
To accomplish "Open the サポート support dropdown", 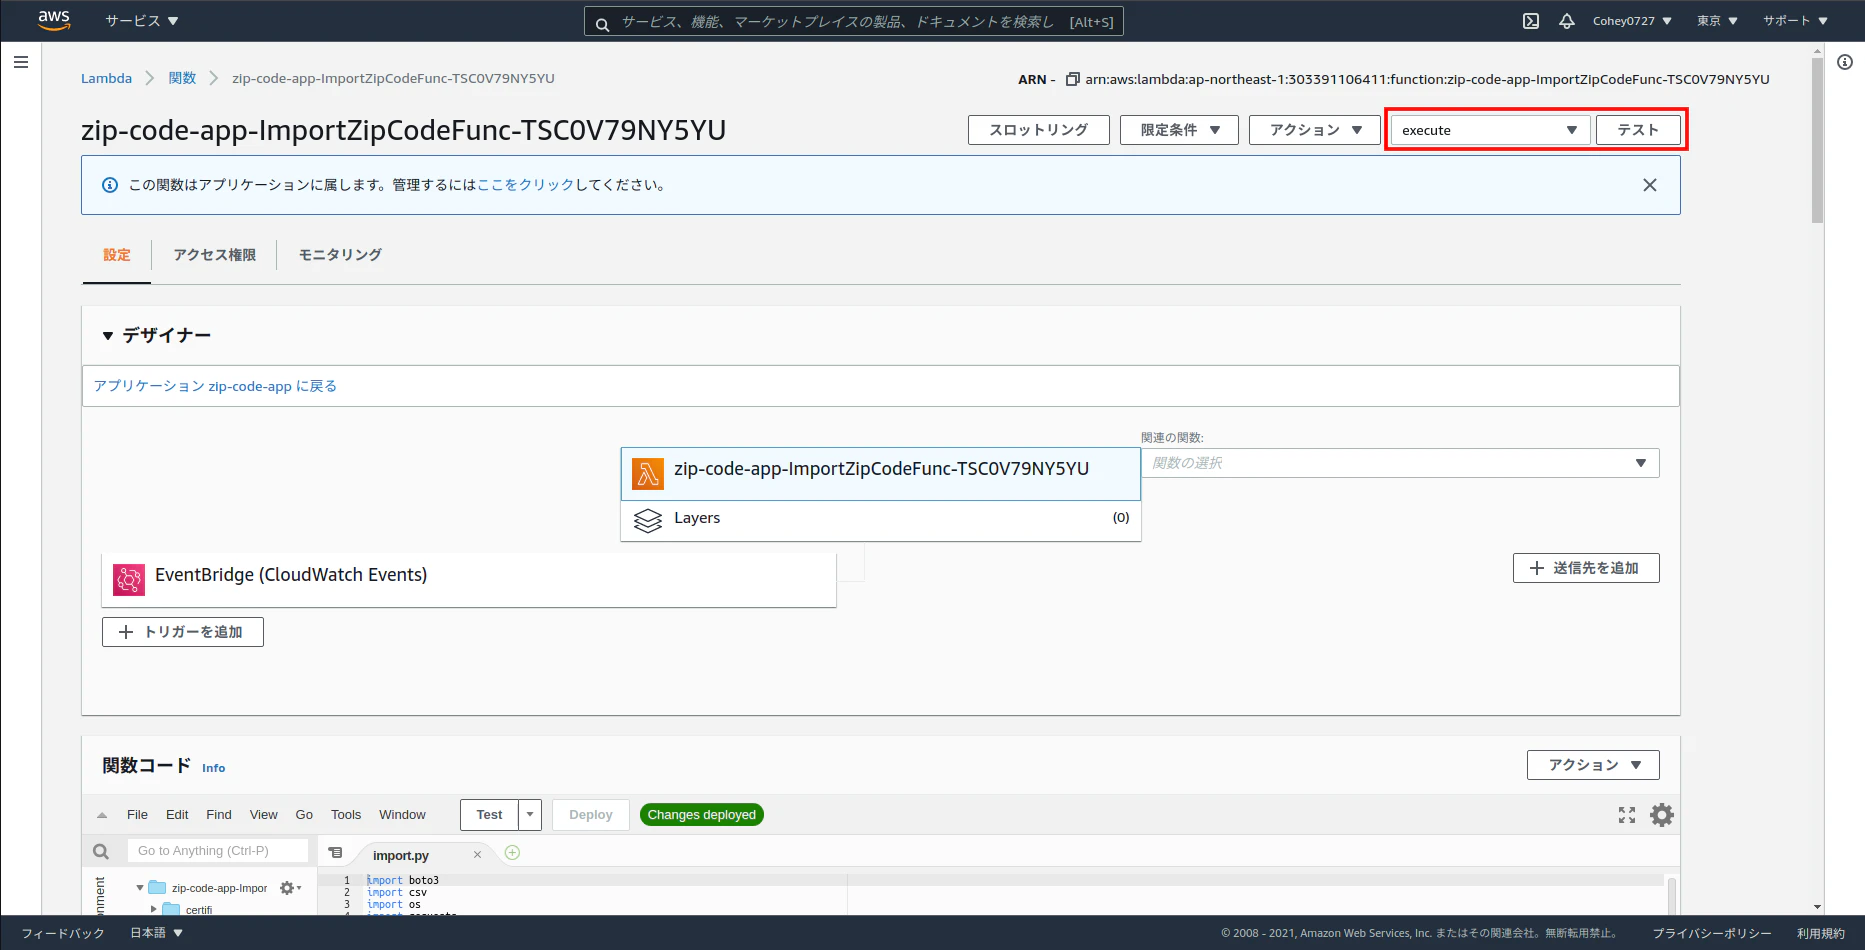I will [x=1795, y=21].
